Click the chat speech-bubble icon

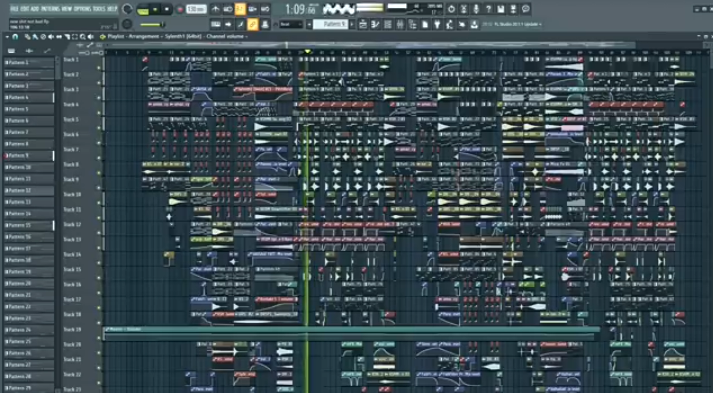[526, 9]
